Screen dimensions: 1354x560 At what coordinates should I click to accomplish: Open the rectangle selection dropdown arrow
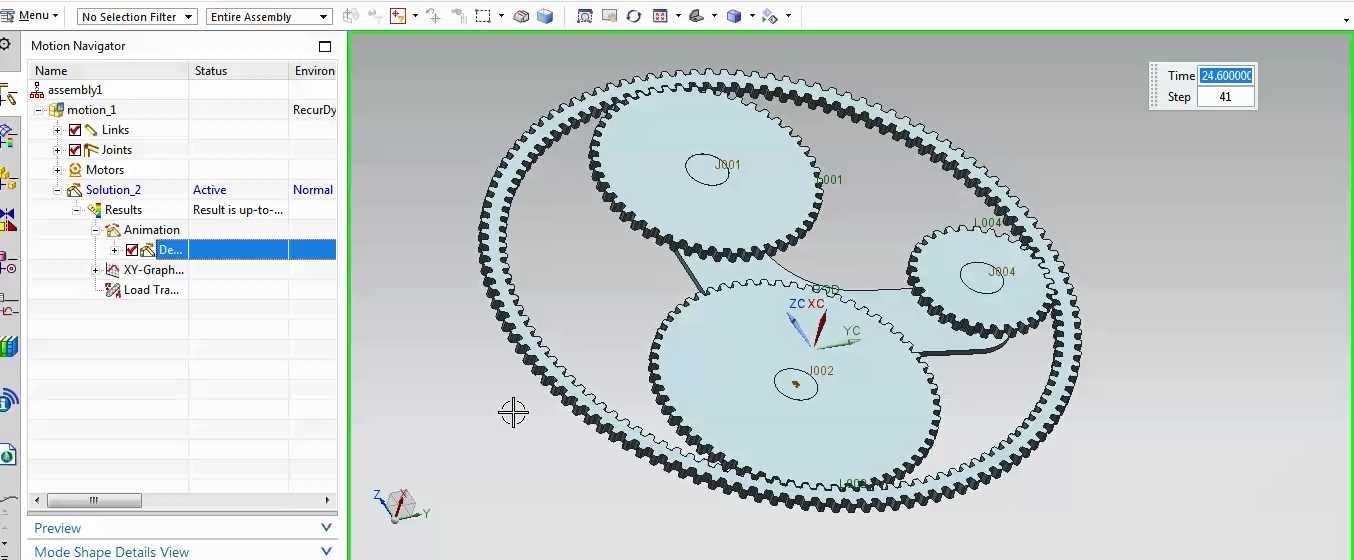click(499, 16)
